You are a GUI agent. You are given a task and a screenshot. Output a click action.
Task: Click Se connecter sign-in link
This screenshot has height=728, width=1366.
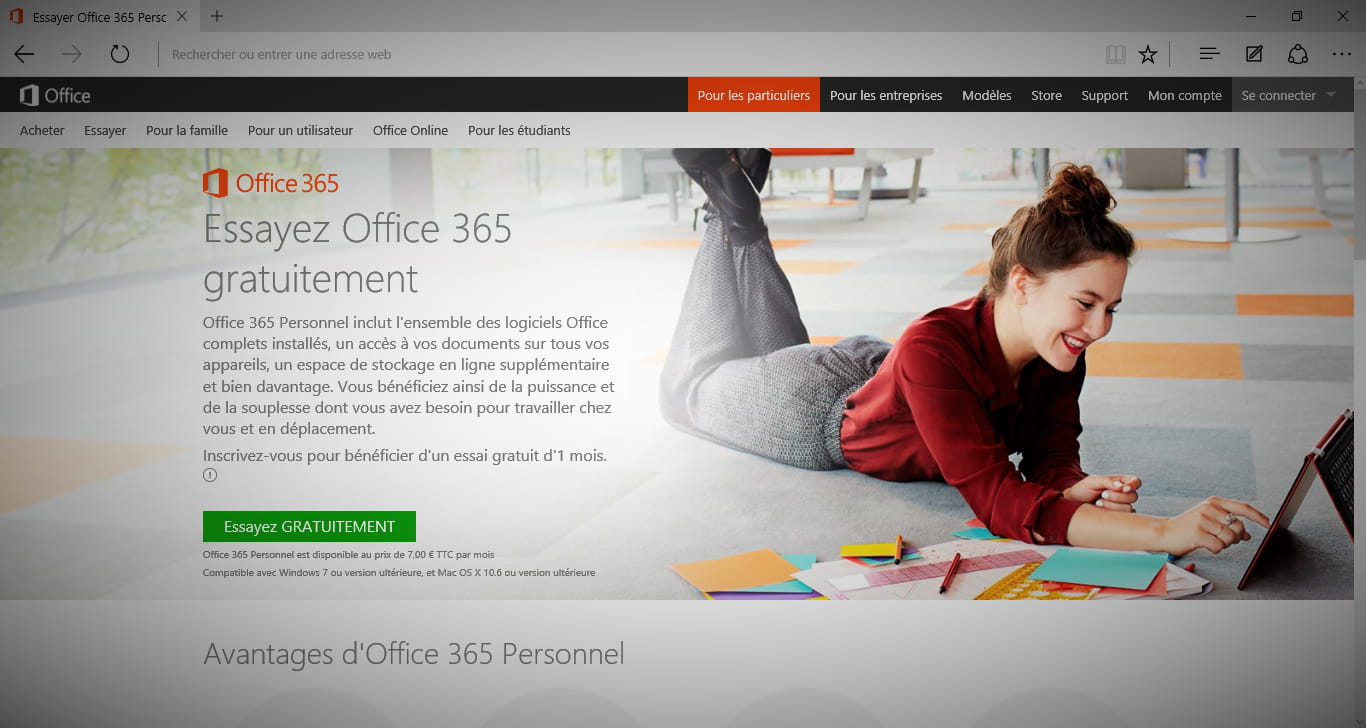1279,96
